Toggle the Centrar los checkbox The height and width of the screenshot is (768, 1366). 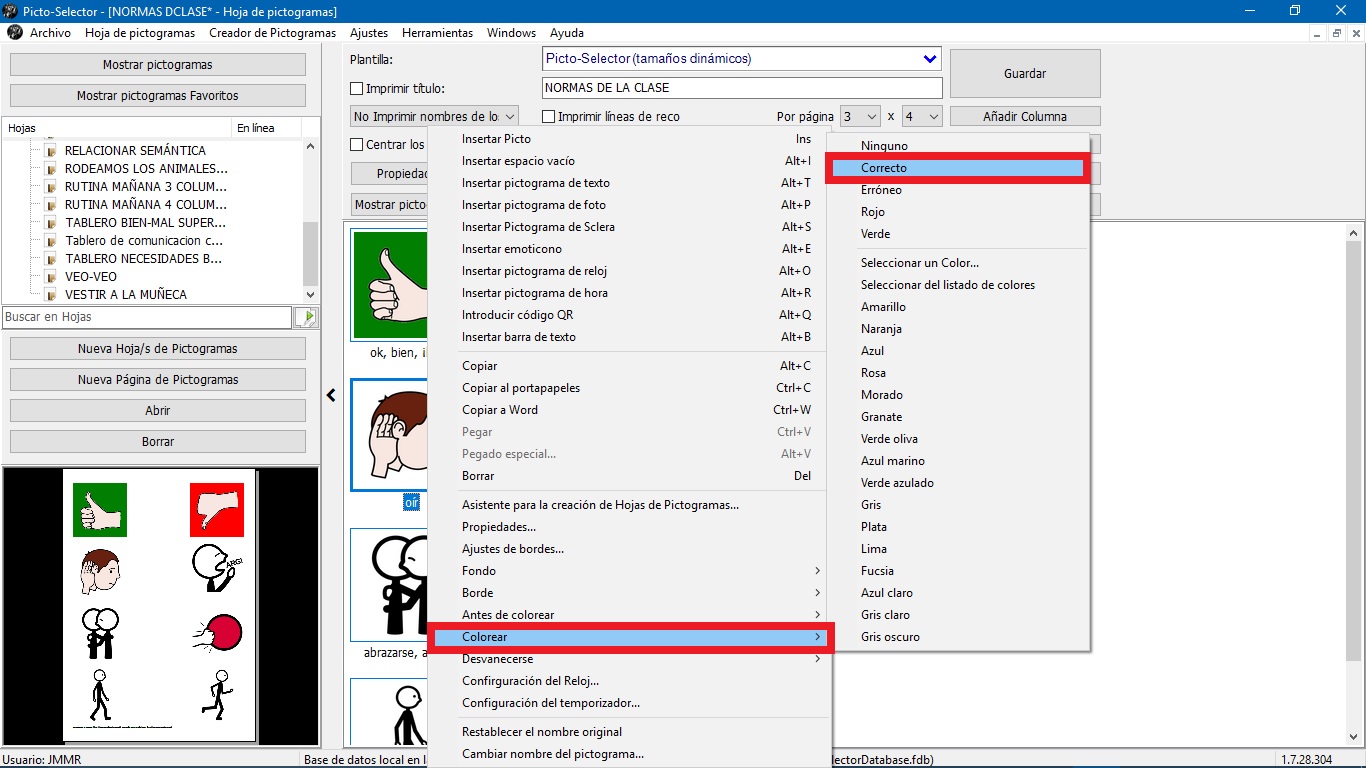(x=356, y=144)
